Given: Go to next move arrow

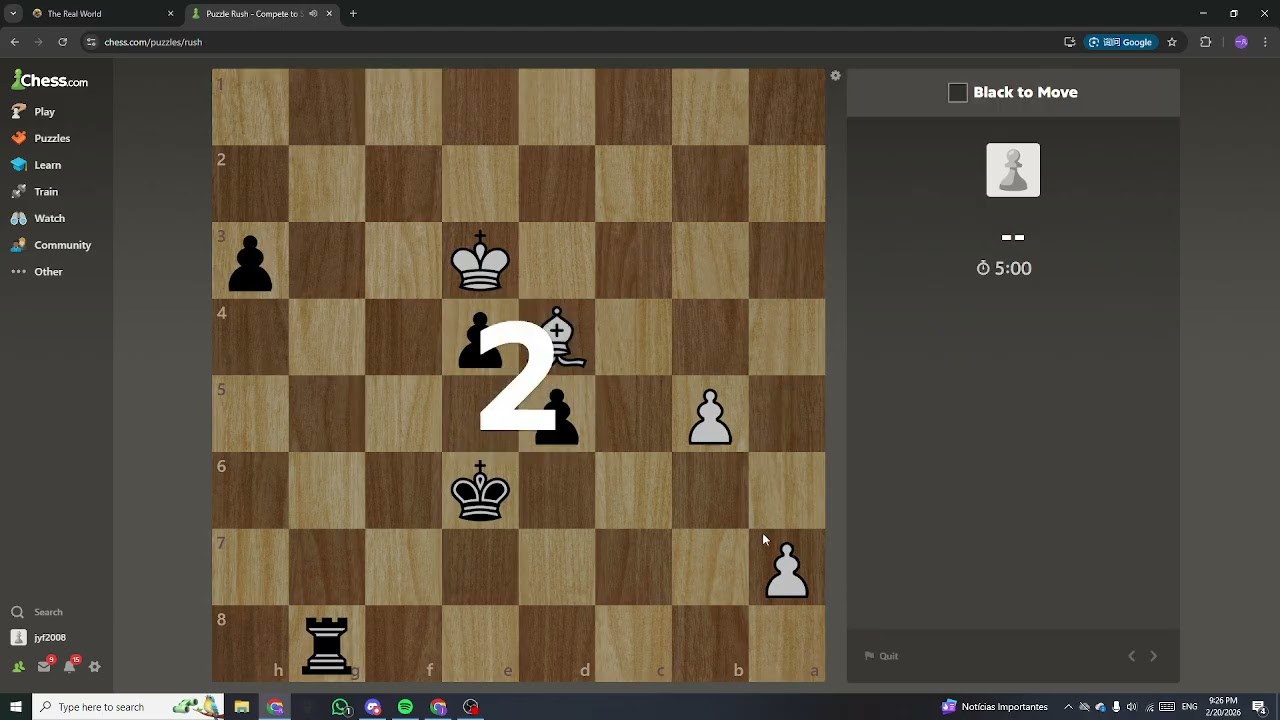Looking at the screenshot, I should coord(1153,656).
